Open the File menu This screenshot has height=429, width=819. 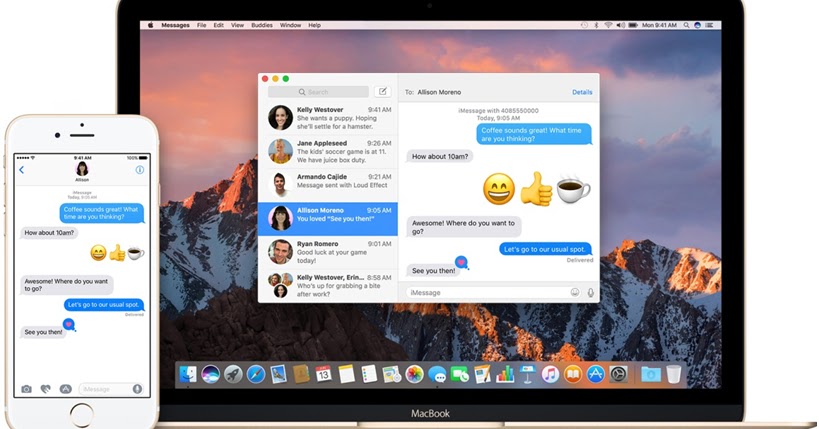tap(202, 25)
